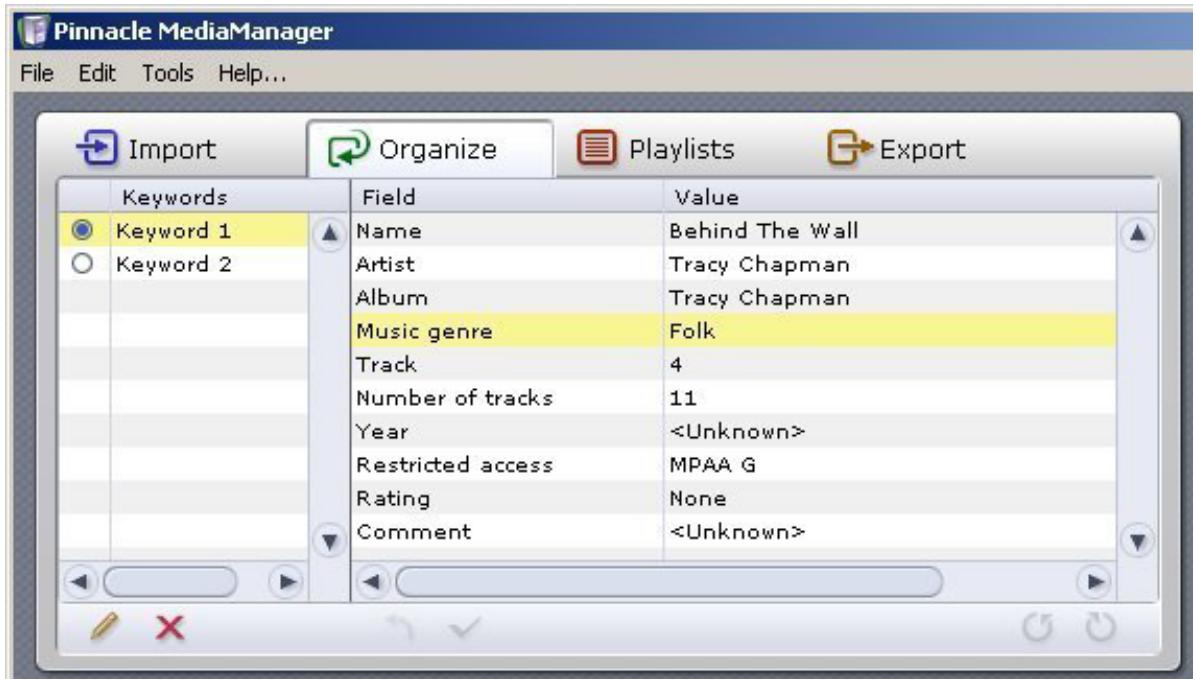
Task: Switch to the Export tab
Action: click(897, 149)
